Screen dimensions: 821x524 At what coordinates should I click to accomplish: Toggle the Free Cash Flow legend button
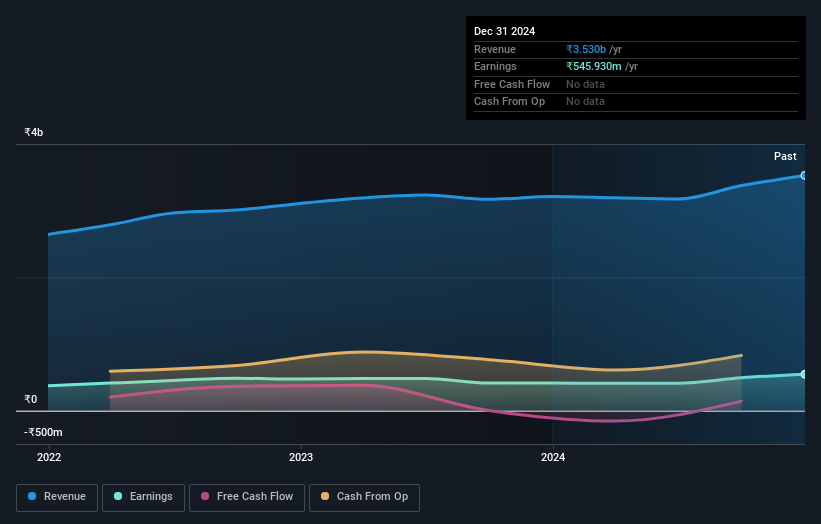(247, 497)
